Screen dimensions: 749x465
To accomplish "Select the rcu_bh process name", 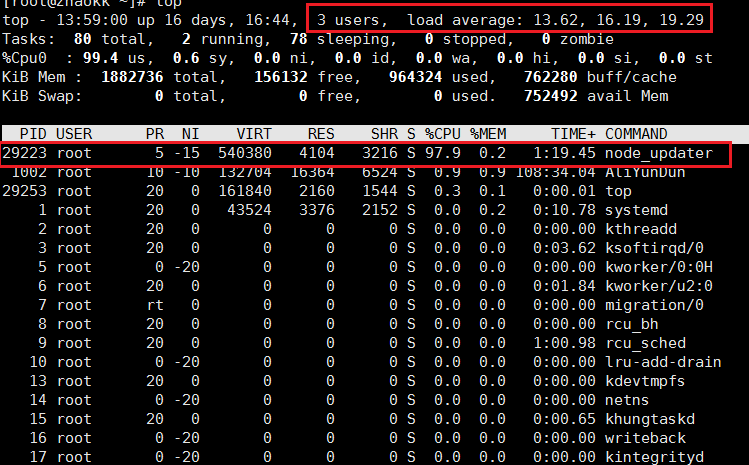I will click(631, 324).
